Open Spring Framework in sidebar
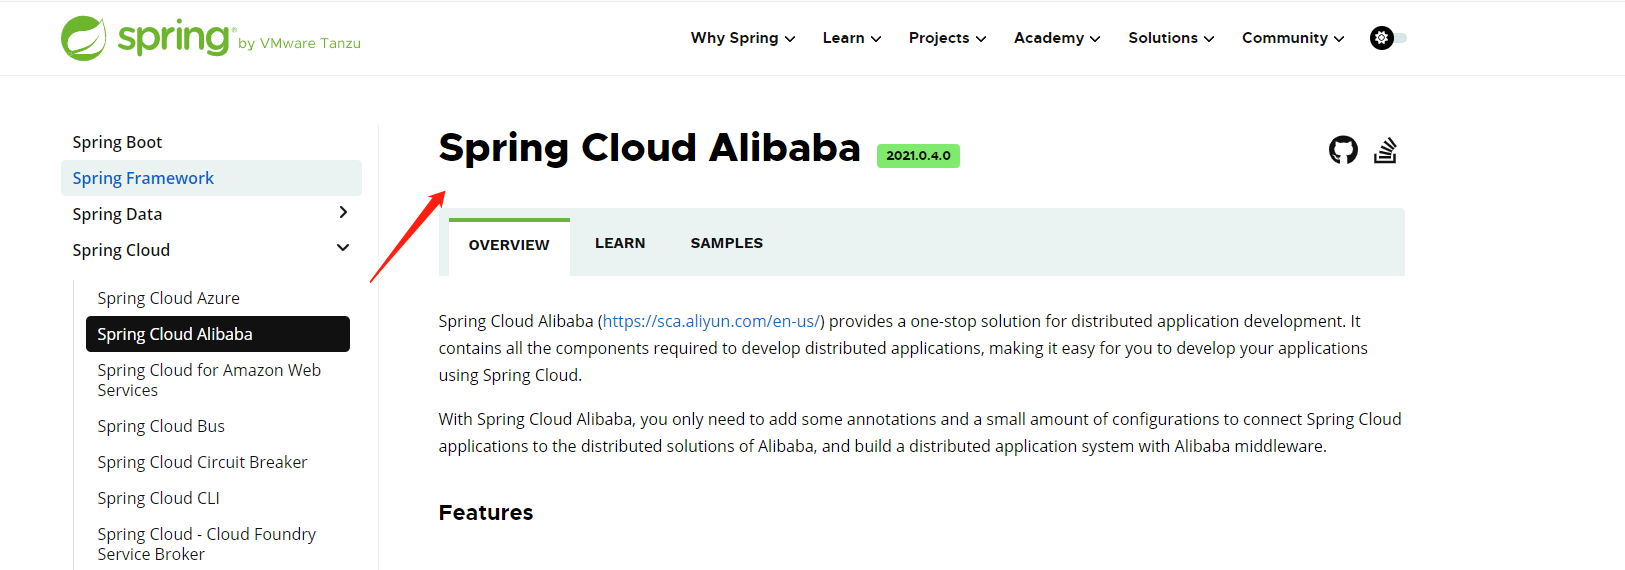 211,178
